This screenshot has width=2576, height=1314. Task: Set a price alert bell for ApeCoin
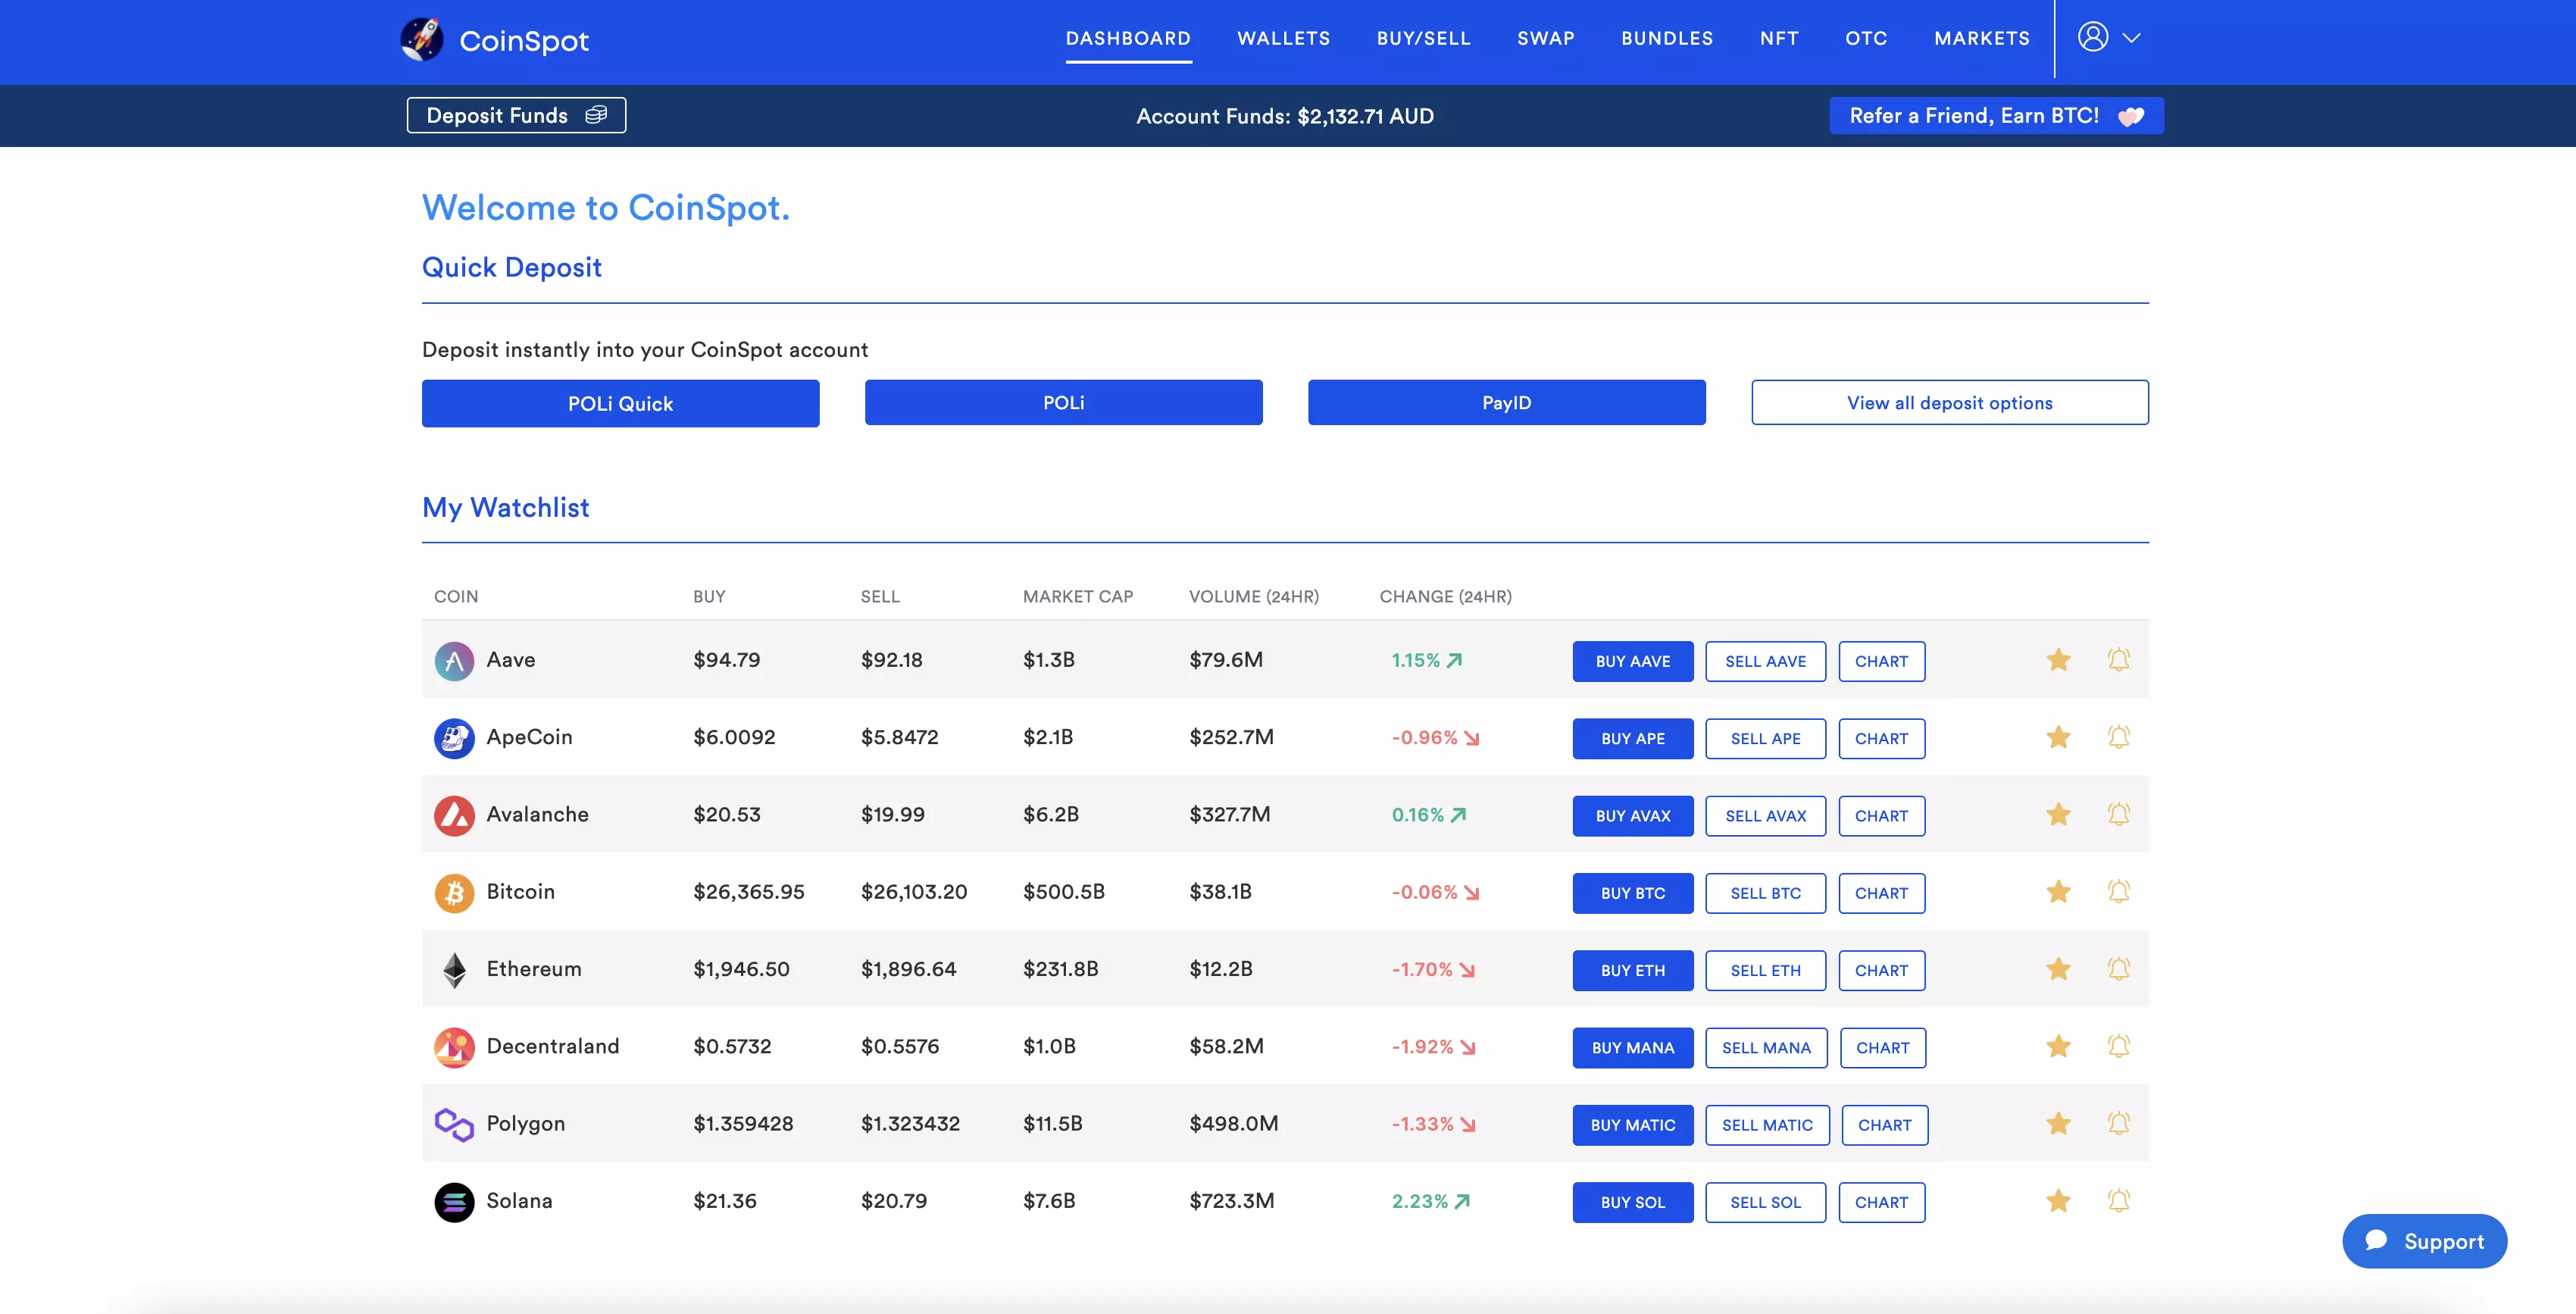click(x=2119, y=737)
